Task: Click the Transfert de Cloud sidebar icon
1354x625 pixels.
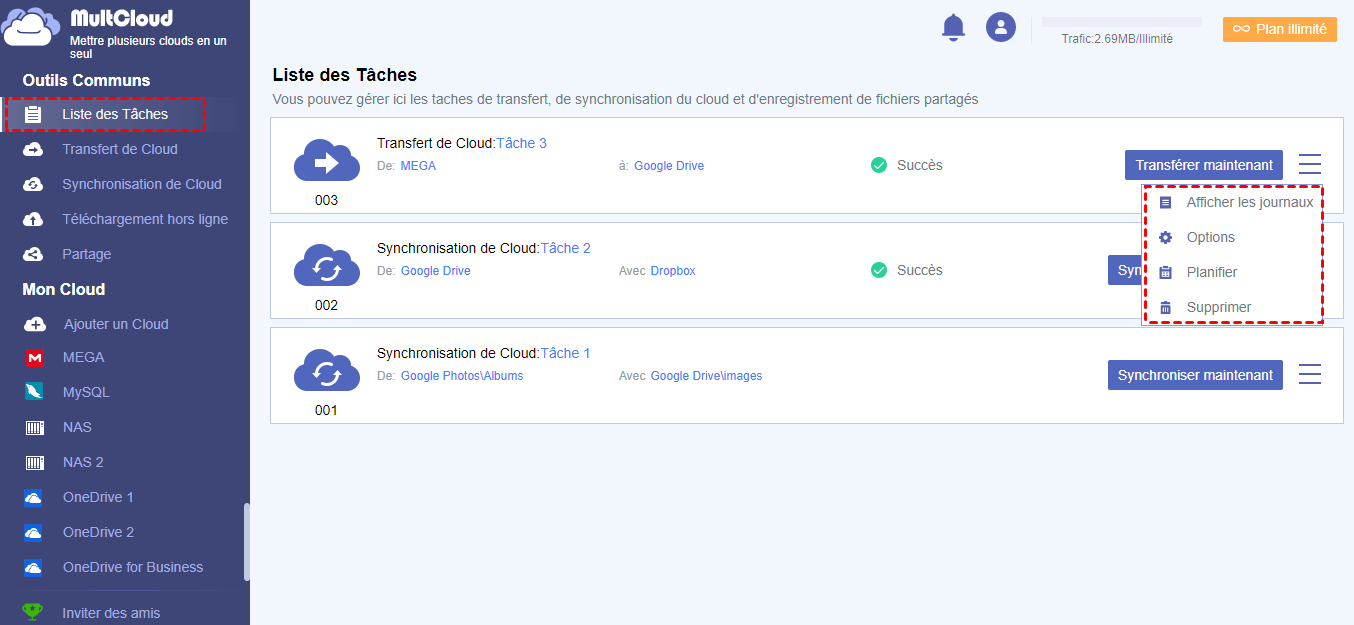Action: coord(34,150)
